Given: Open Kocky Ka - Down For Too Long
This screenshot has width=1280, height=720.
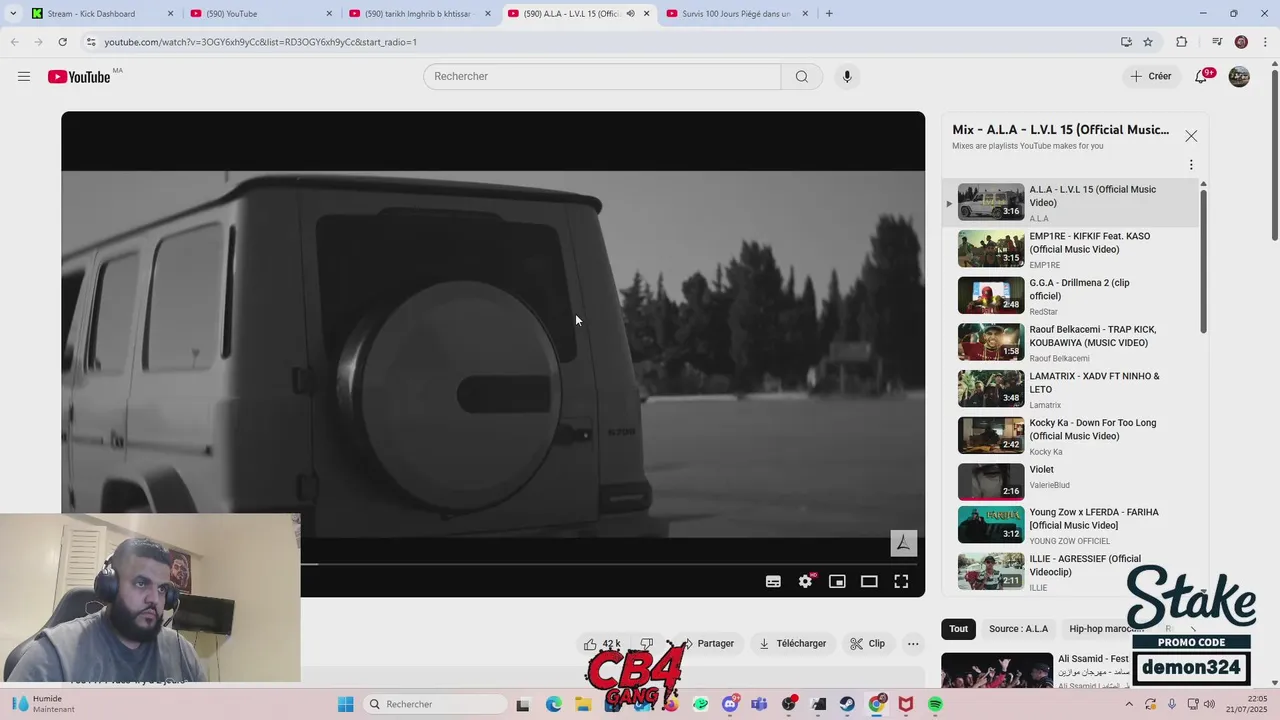Looking at the screenshot, I should (x=1070, y=436).
